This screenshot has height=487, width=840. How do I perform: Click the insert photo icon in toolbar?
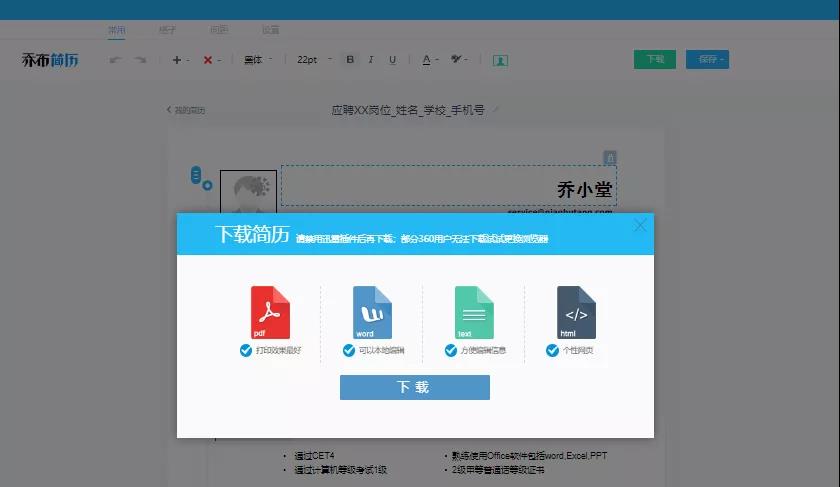point(500,60)
